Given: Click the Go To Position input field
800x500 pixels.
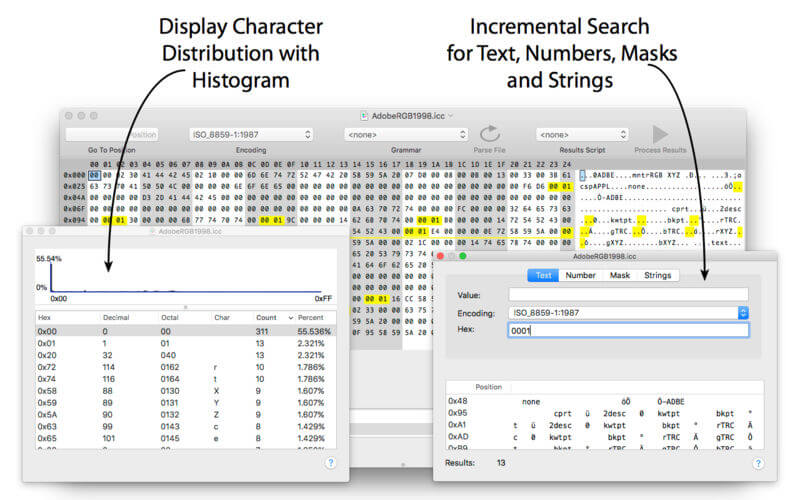Looking at the screenshot, I should 112,135.
